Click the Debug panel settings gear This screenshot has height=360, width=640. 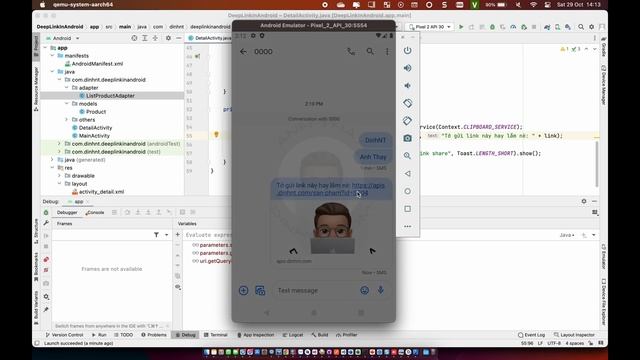click(584, 201)
